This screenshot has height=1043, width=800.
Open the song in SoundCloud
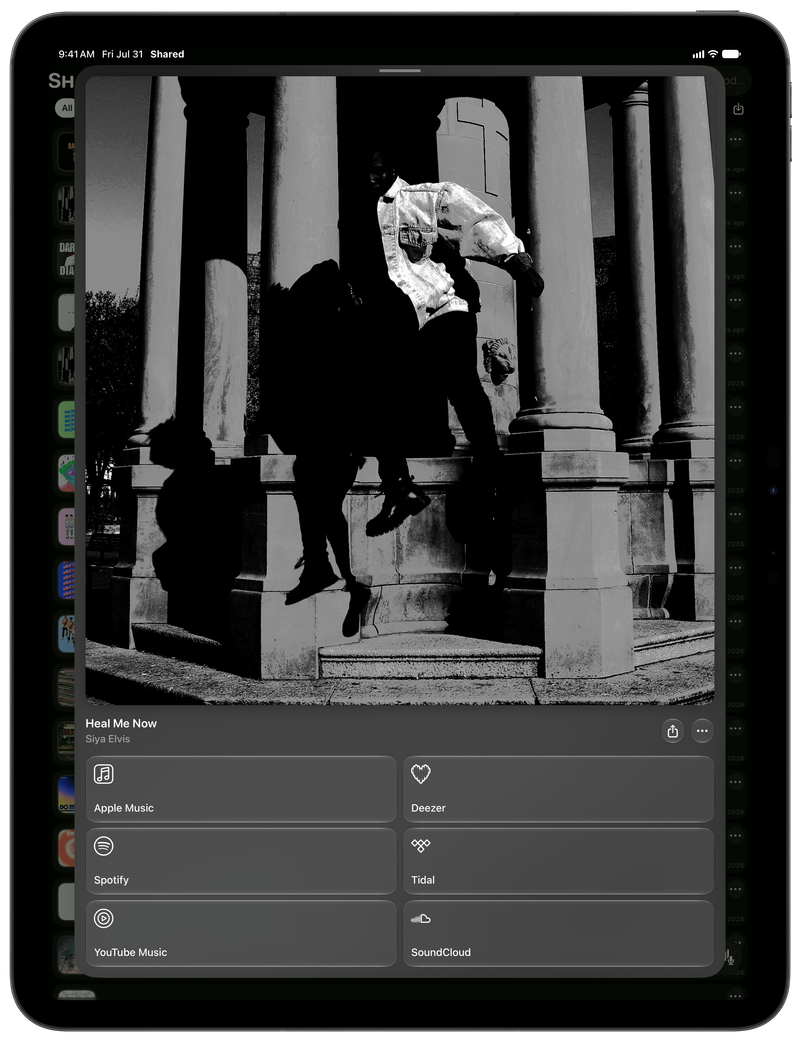pyautogui.click(x=558, y=933)
